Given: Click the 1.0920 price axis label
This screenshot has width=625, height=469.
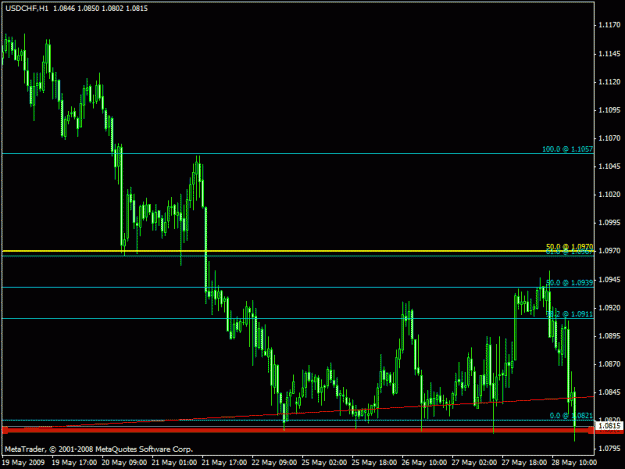Looking at the screenshot, I should (x=609, y=308).
